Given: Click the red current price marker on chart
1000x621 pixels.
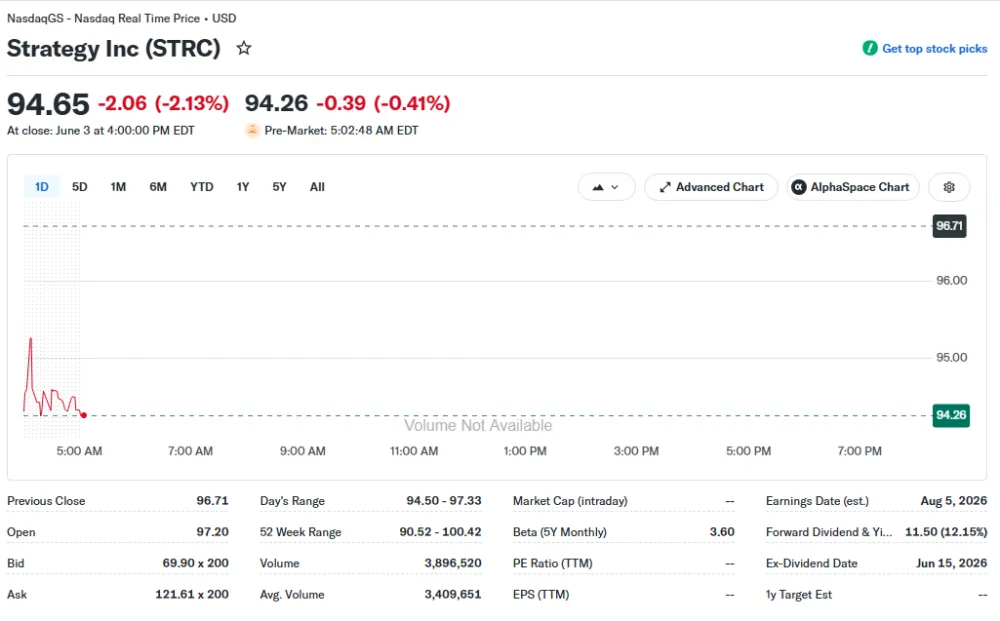Looking at the screenshot, I should pyautogui.click(x=84, y=415).
